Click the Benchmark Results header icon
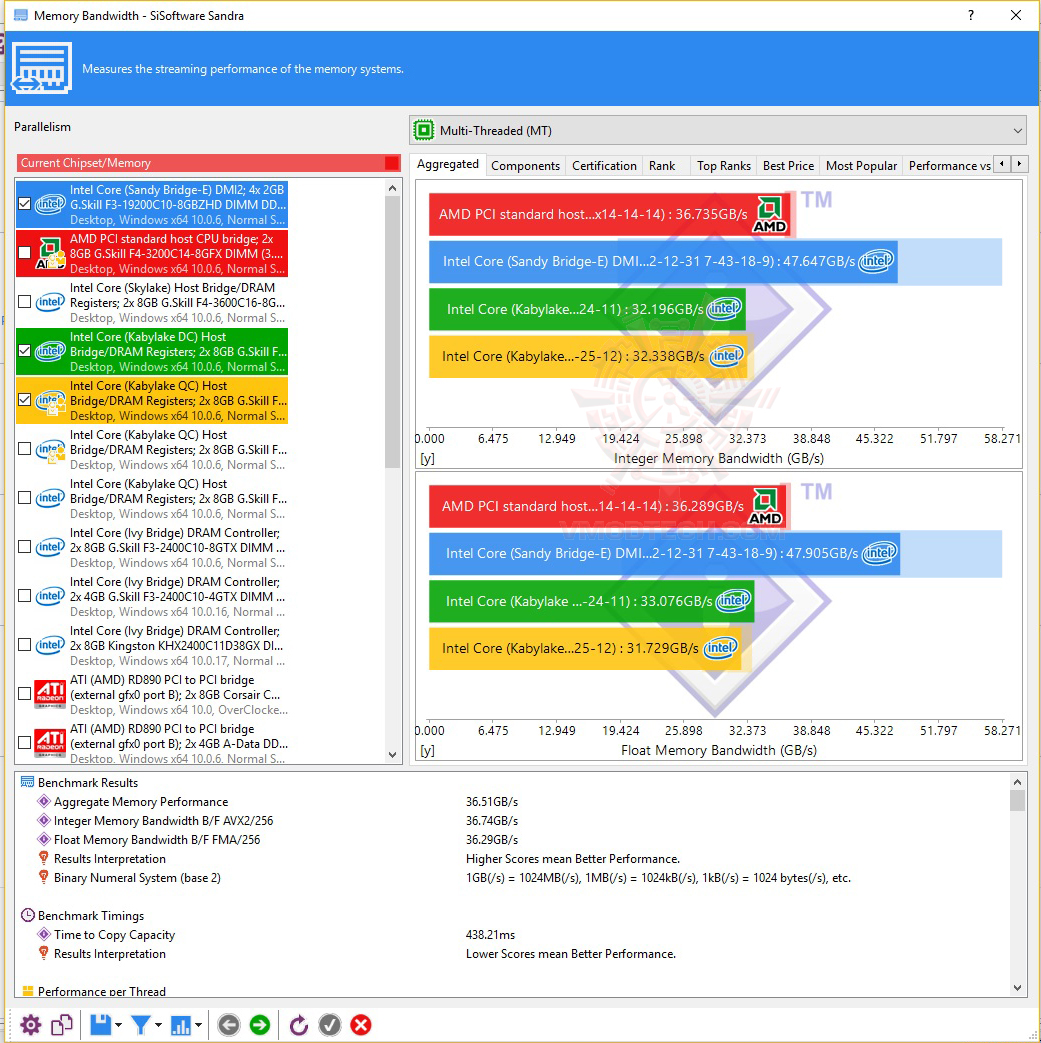The width and height of the screenshot is (1041, 1043). (27, 782)
